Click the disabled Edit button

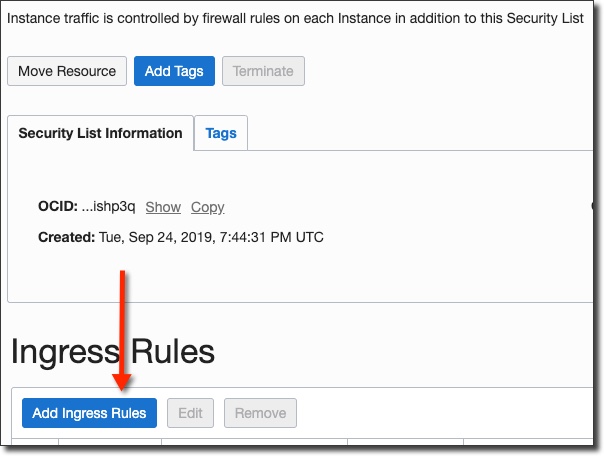190,413
